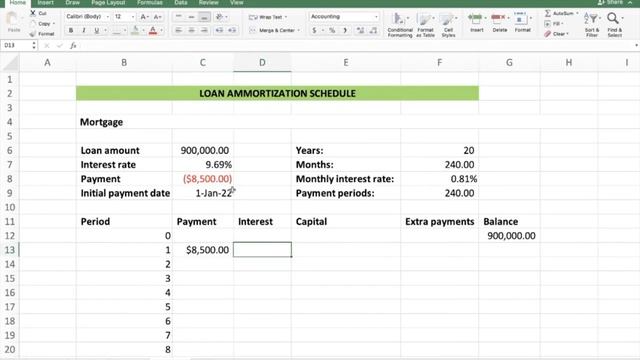Click the select-all corner triangle
Screen dimensions: 640x360
pyautogui.click(x=11, y=63)
